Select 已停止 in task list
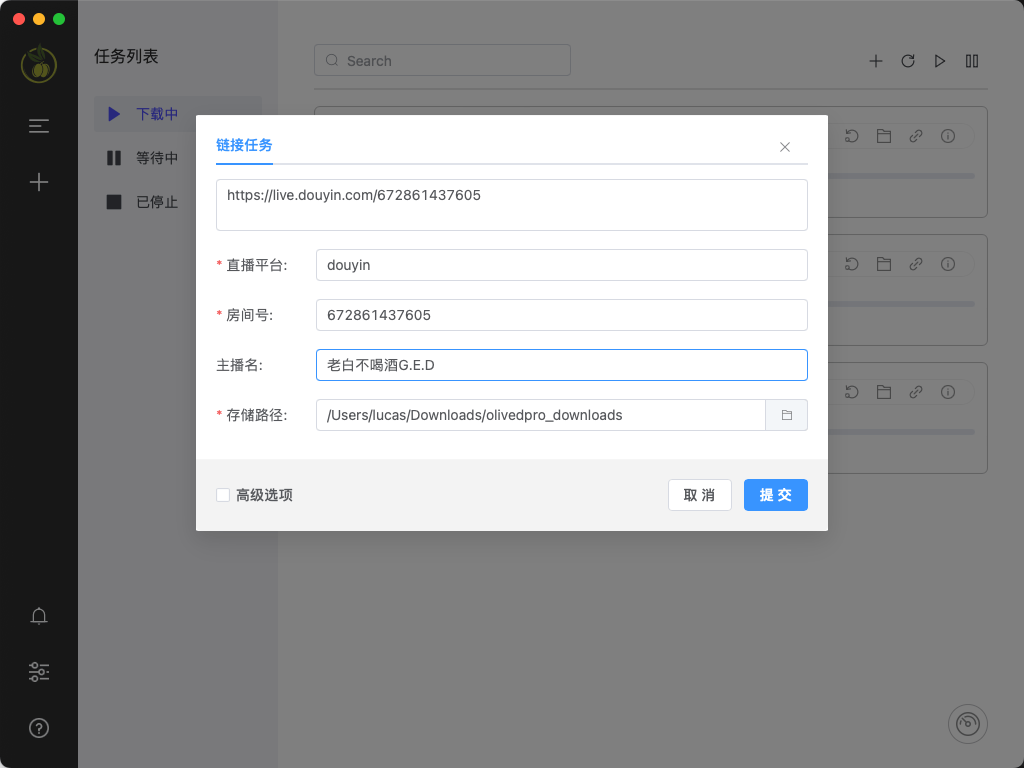Screen dimensions: 1024x768 pos(157,202)
